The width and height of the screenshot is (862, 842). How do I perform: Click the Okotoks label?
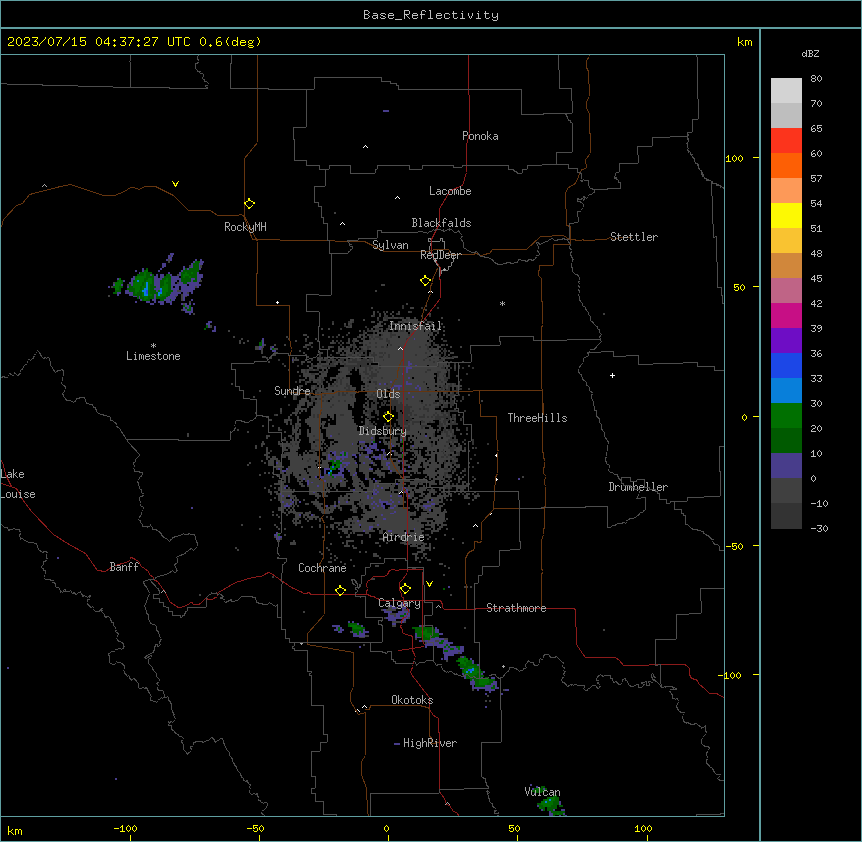(412, 700)
